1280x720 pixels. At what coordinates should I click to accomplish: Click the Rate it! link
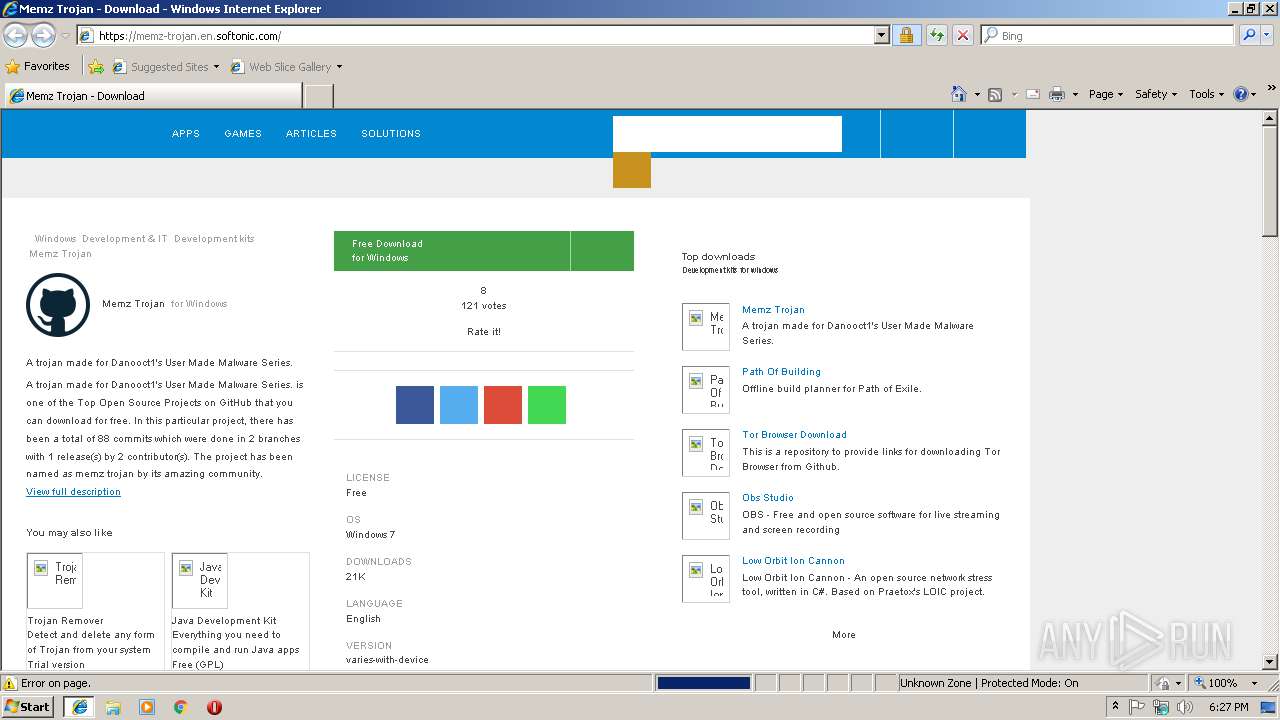coord(484,332)
